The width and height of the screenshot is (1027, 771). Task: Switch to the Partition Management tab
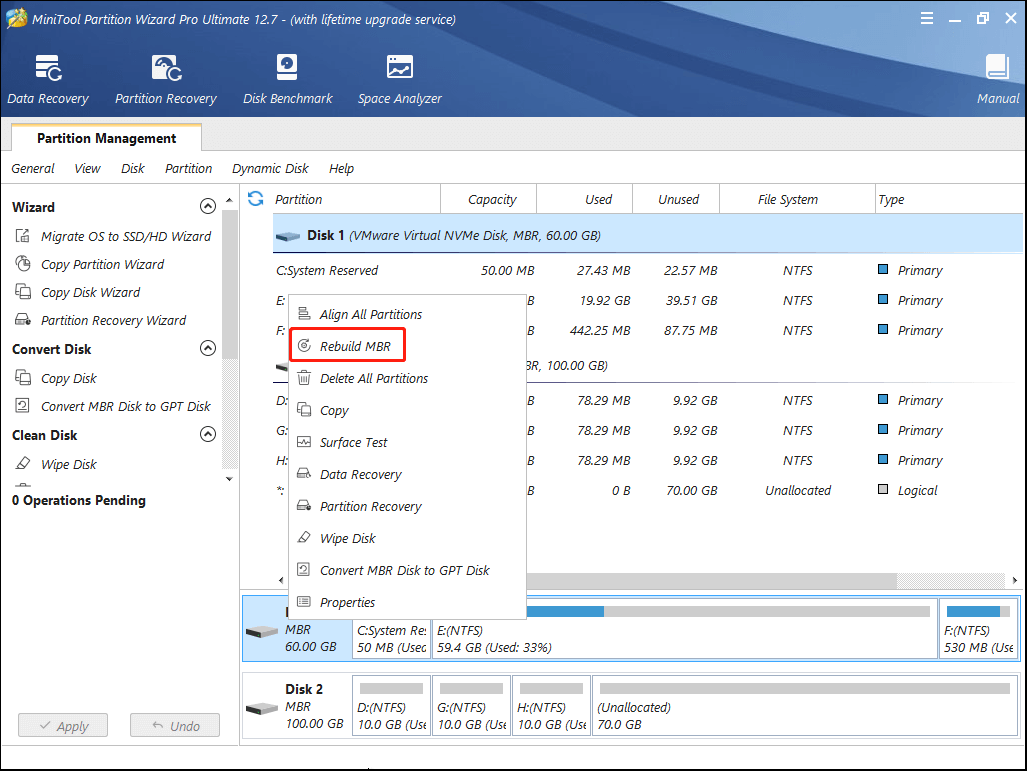click(105, 137)
